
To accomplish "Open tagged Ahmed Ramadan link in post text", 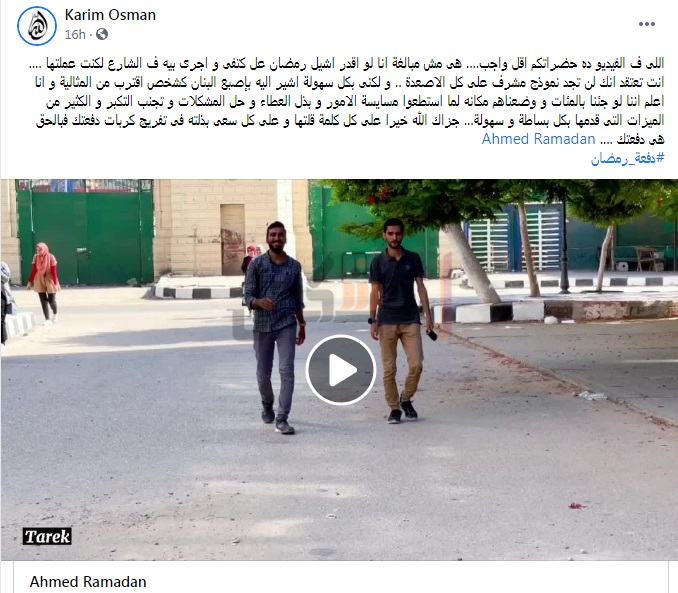I will tap(538, 139).
